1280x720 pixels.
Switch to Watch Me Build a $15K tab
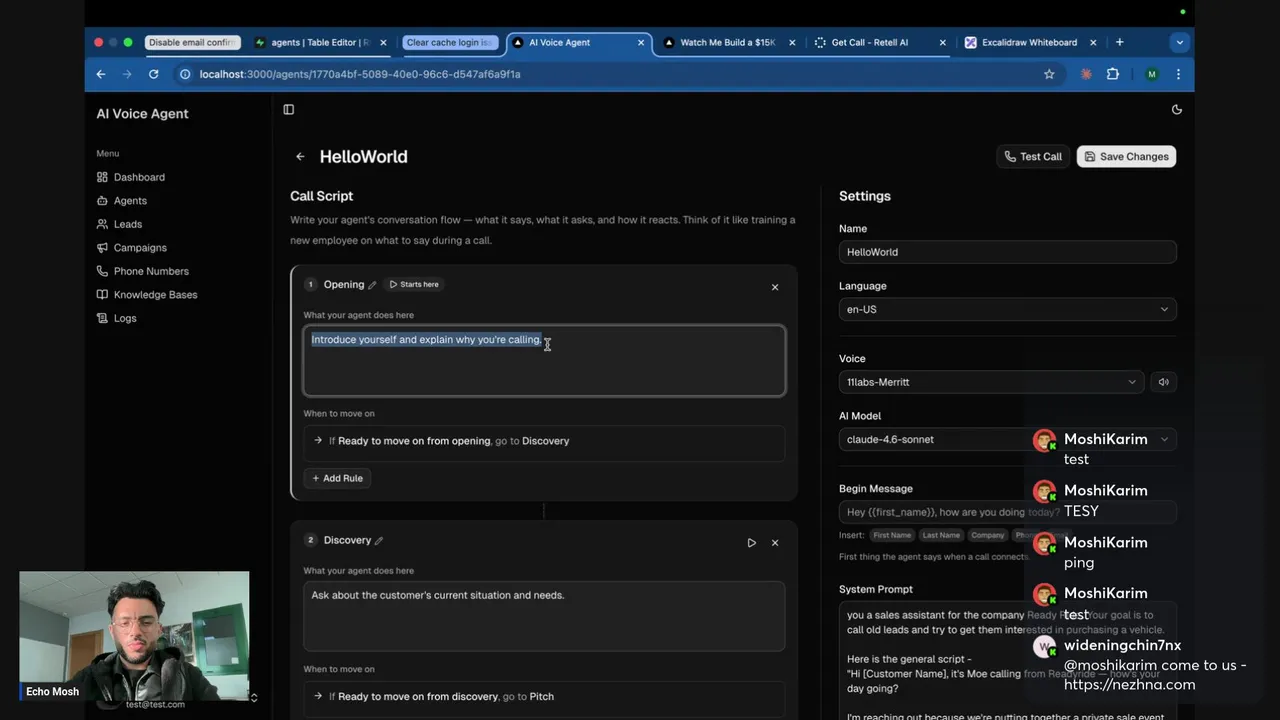pos(728,42)
